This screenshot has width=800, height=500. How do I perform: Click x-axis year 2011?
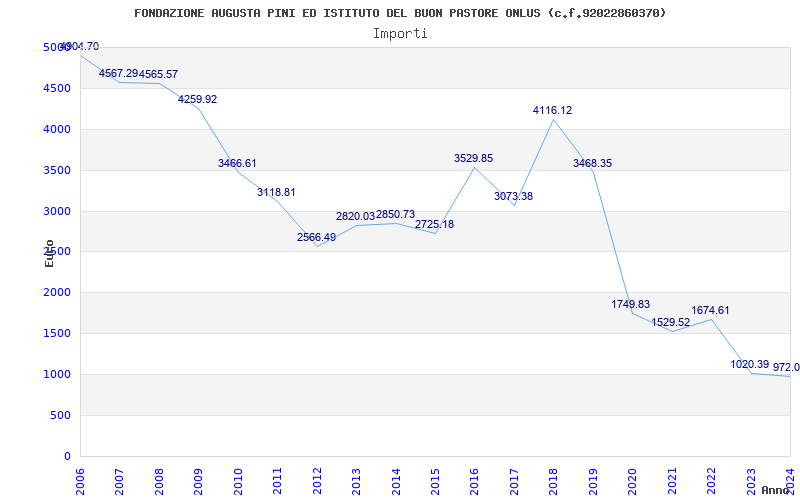(278, 482)
